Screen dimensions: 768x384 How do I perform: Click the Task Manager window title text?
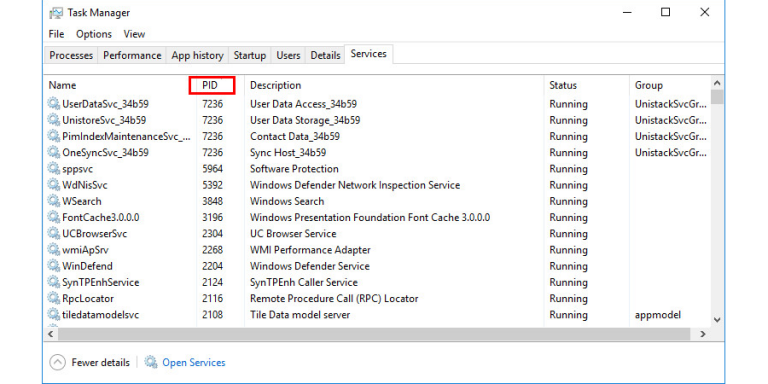point(99,13)
